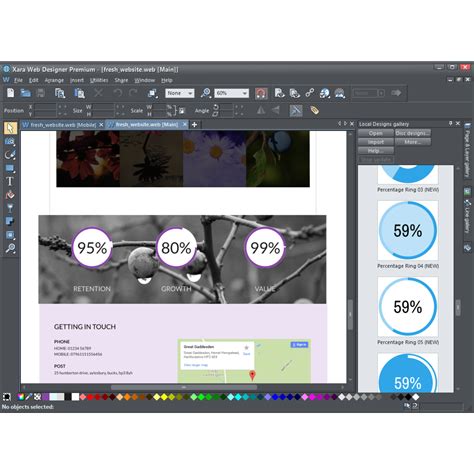Image resolution: width=474 pixels, height=474 pixels.
Task: Click the Undo arrow icon
Action: point(118,93)
